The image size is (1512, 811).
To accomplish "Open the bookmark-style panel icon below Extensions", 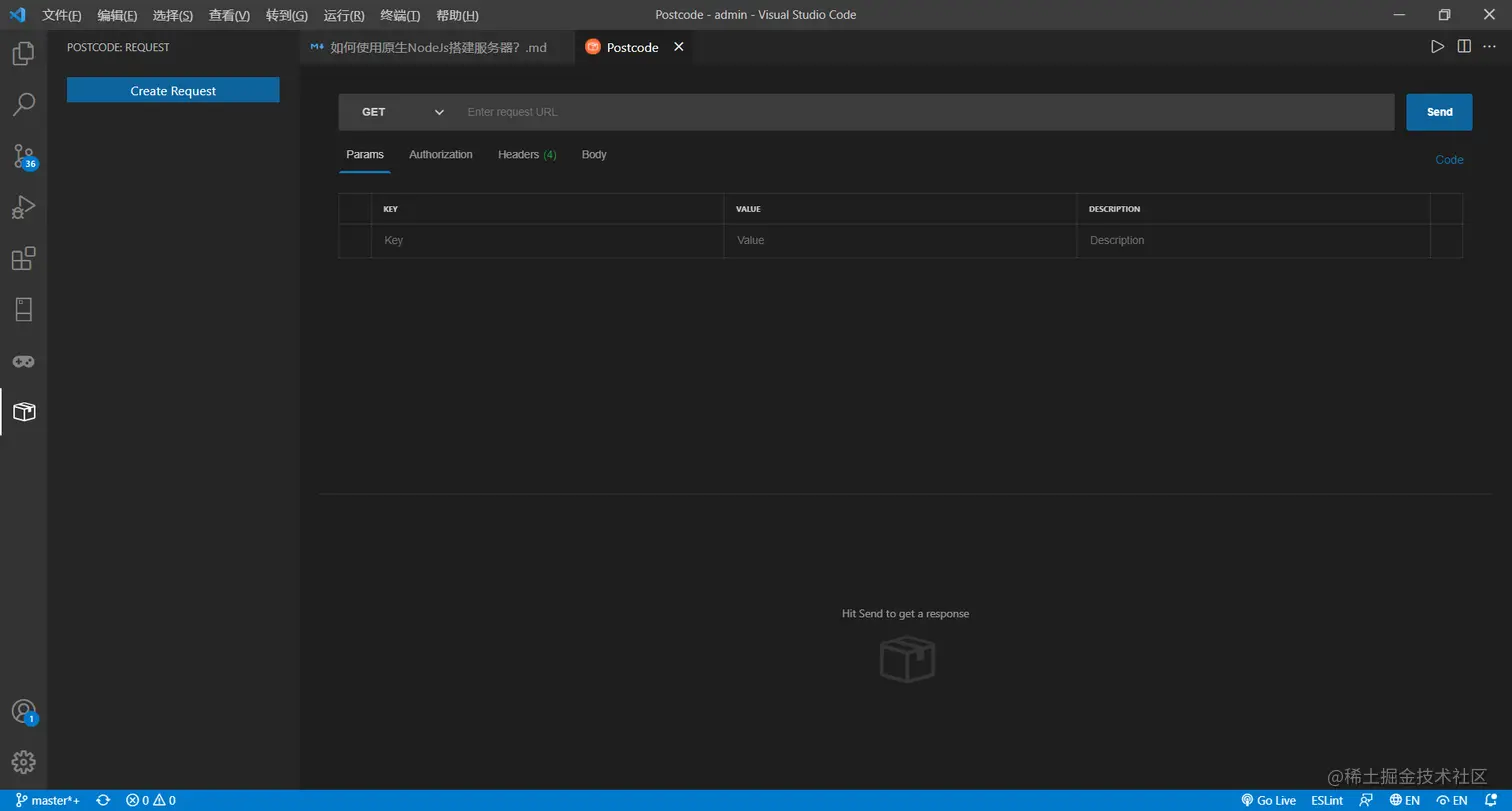I will pos(23,310).
